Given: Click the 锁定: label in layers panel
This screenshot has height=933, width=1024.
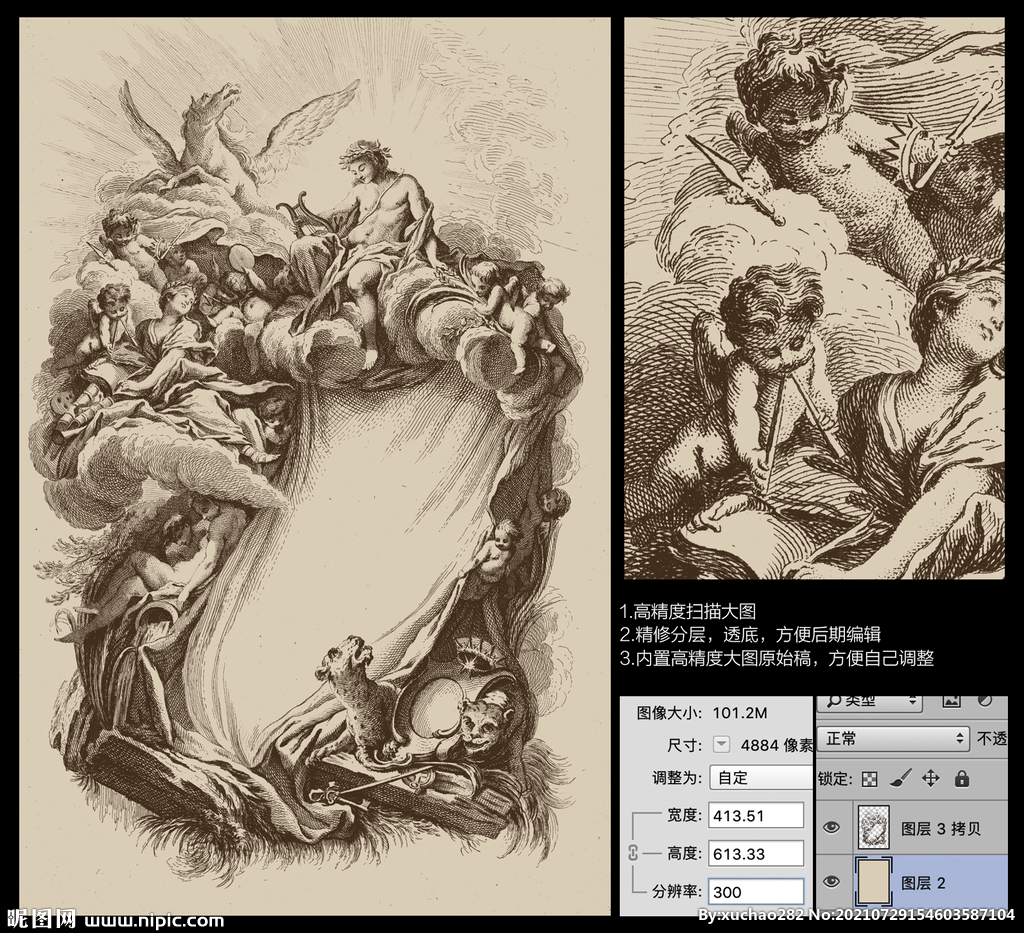Looking at the screenshot, I should pos(835,778).
